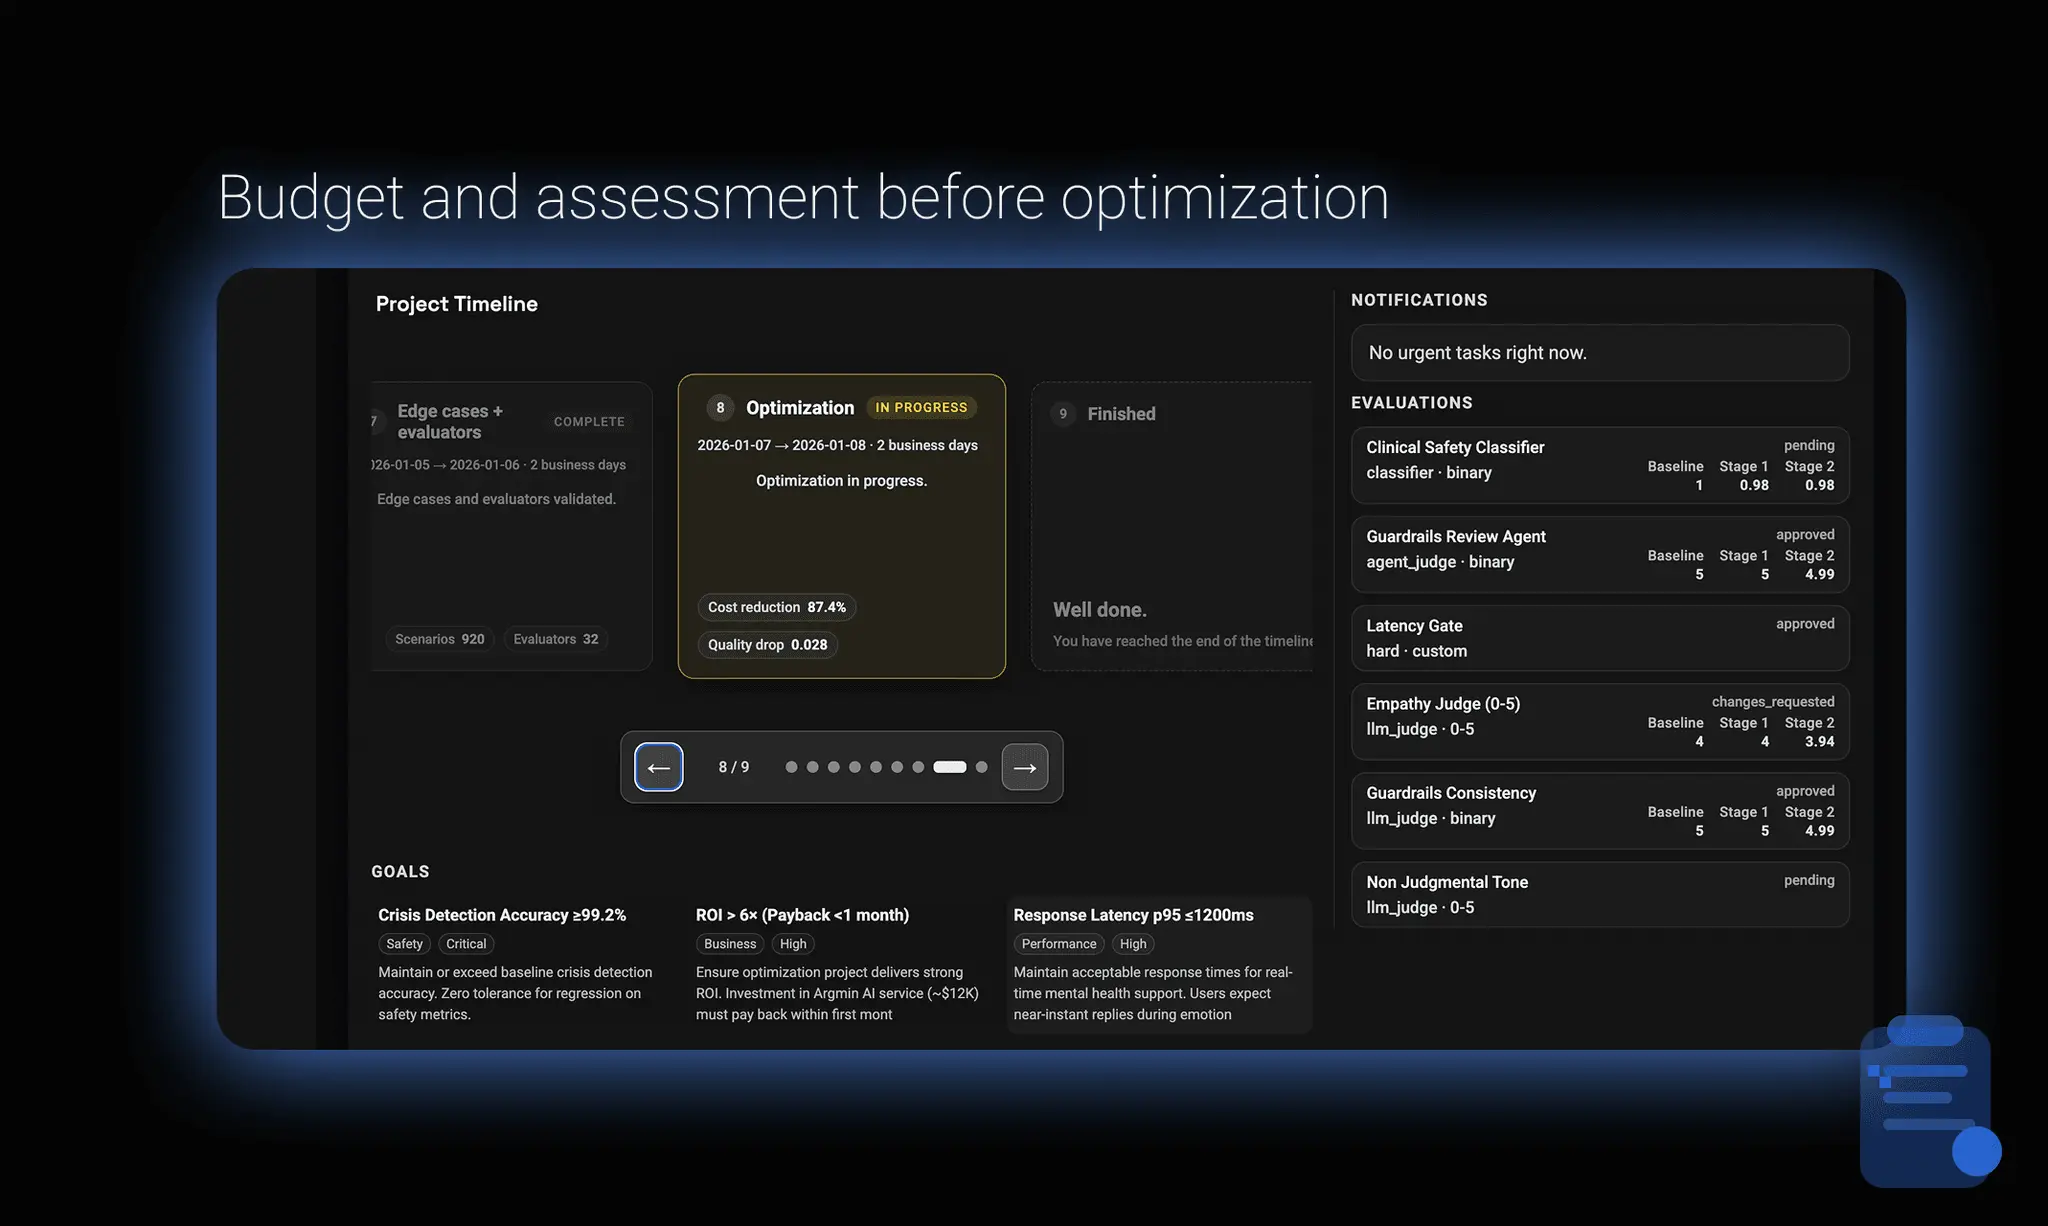Open the Latency Gate evaluation row
Image resolution: width=2048 pixels, height=1226 pixels.
click(1600, 638)
